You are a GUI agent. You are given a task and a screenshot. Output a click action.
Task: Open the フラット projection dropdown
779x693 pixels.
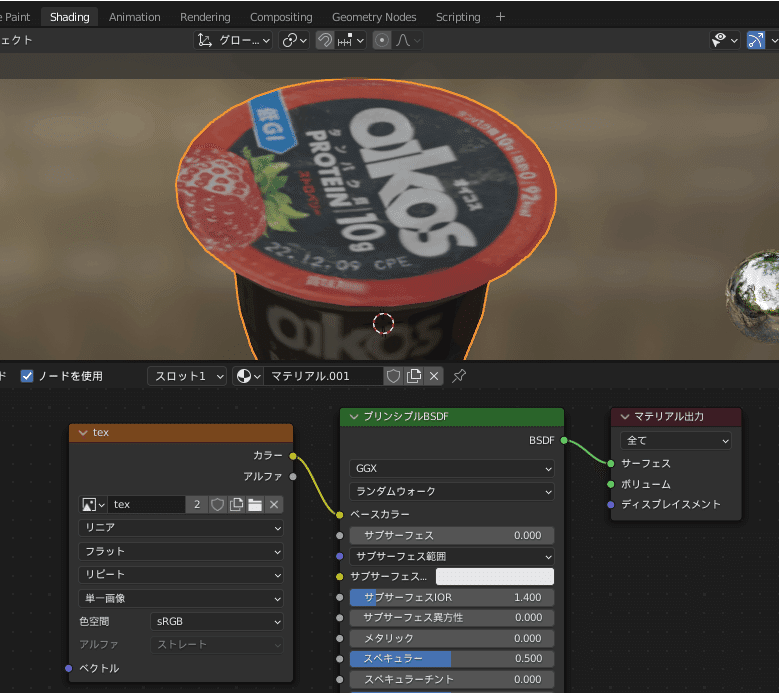click(x=181, y=551)
